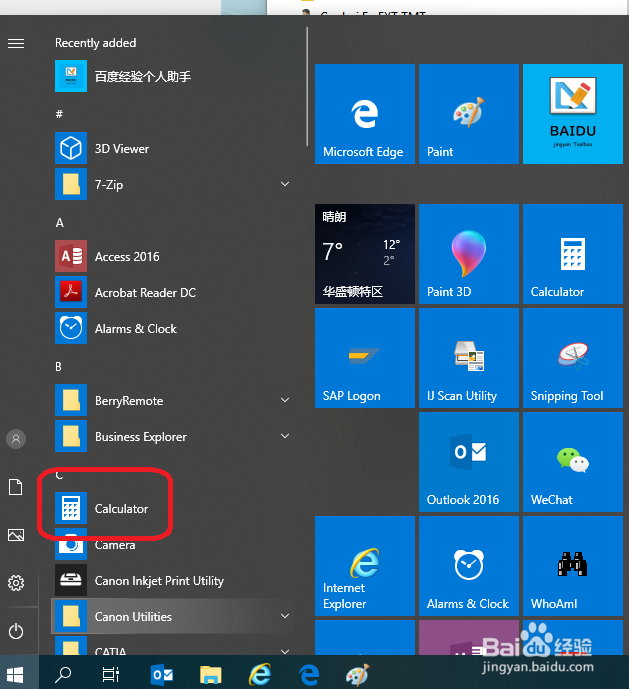
Task: Open the Outlook 2016 tile
Action: click(x=469, y=462)
